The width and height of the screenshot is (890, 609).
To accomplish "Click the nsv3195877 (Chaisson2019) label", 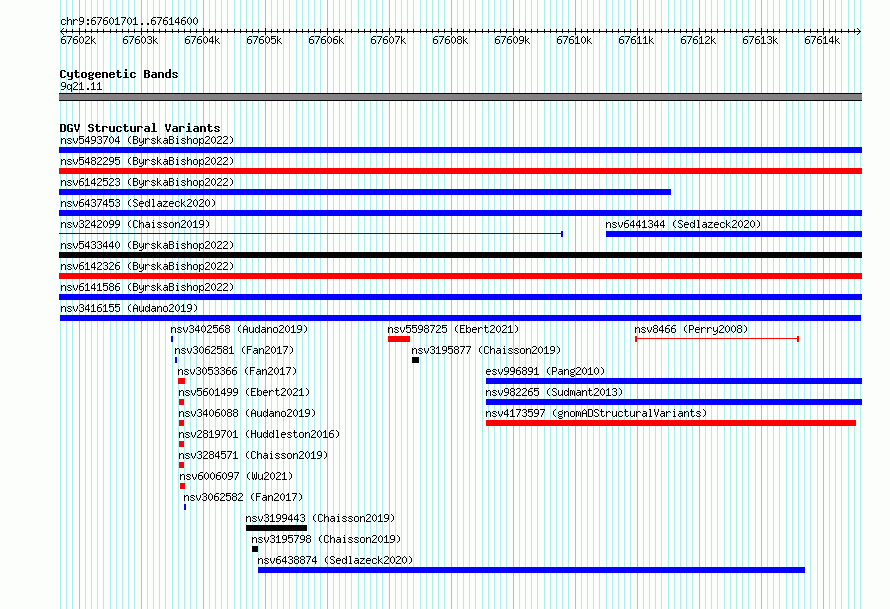I will [x=486, y=350].
